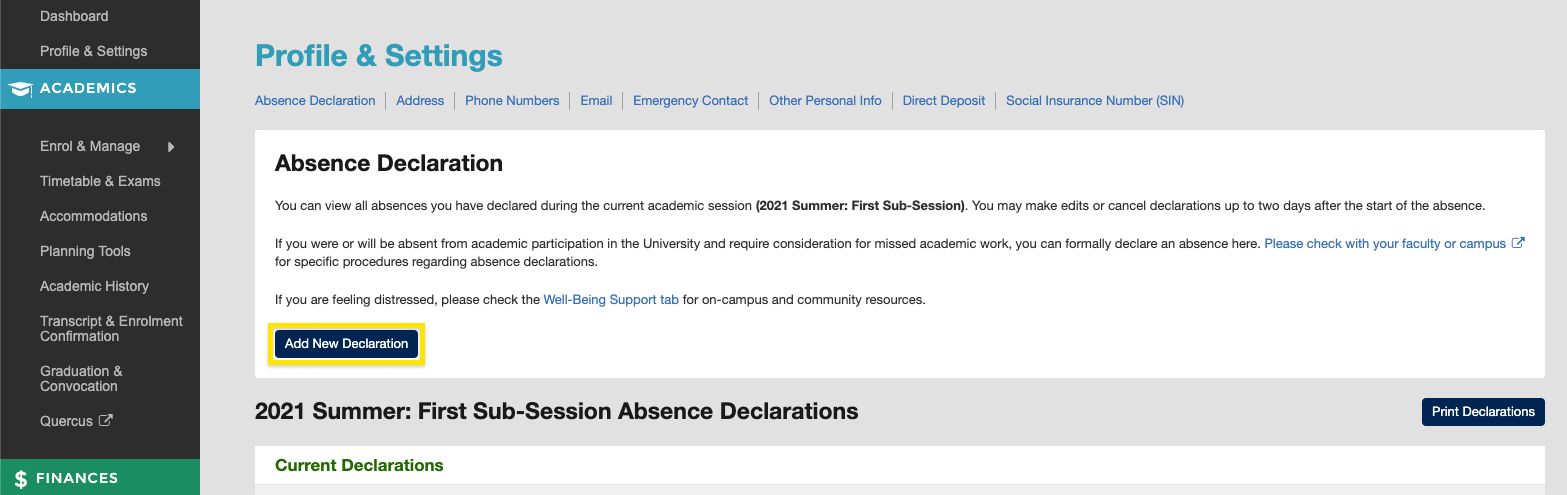Click the Print Declarations button
Image resolution: width=1567 pixels, height=495 pixels.
pos(1483,412)
